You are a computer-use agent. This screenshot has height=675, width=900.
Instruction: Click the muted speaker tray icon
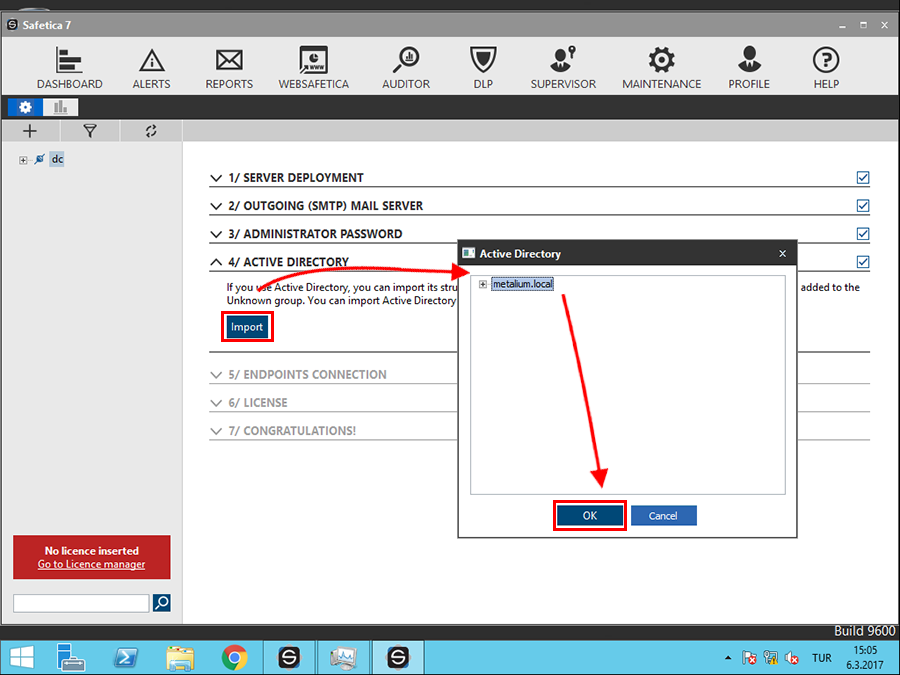[792, 658]
